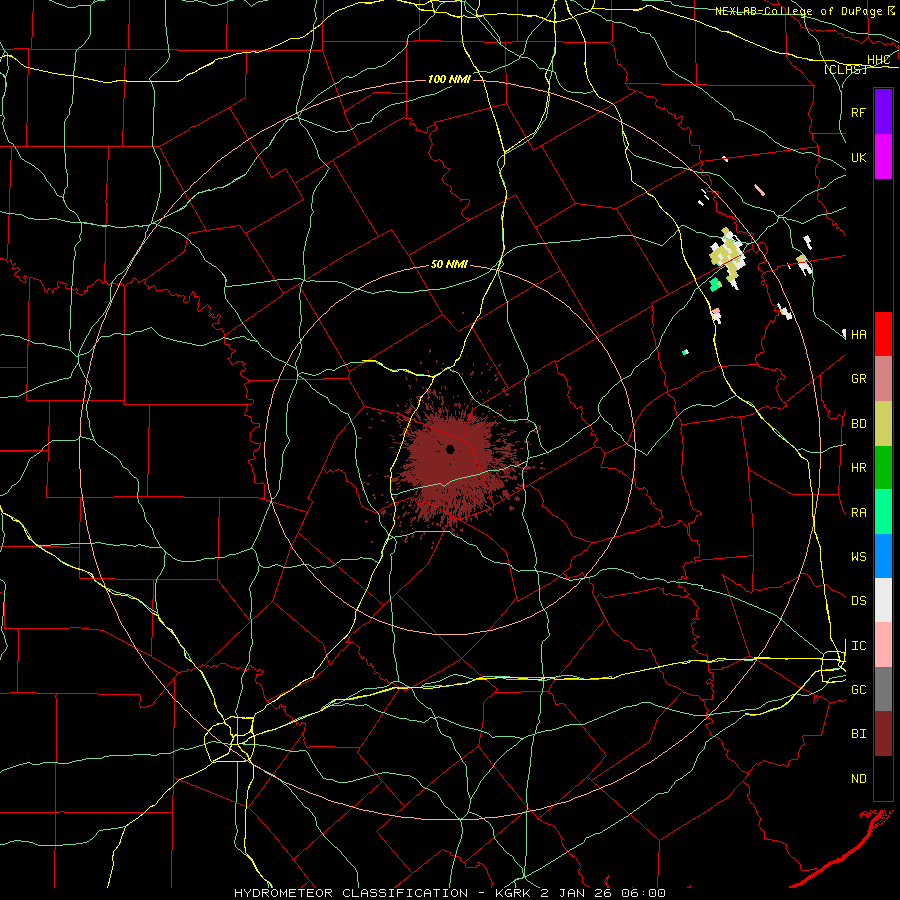Click the KGRK station identifier in caption

click(516, 893)
